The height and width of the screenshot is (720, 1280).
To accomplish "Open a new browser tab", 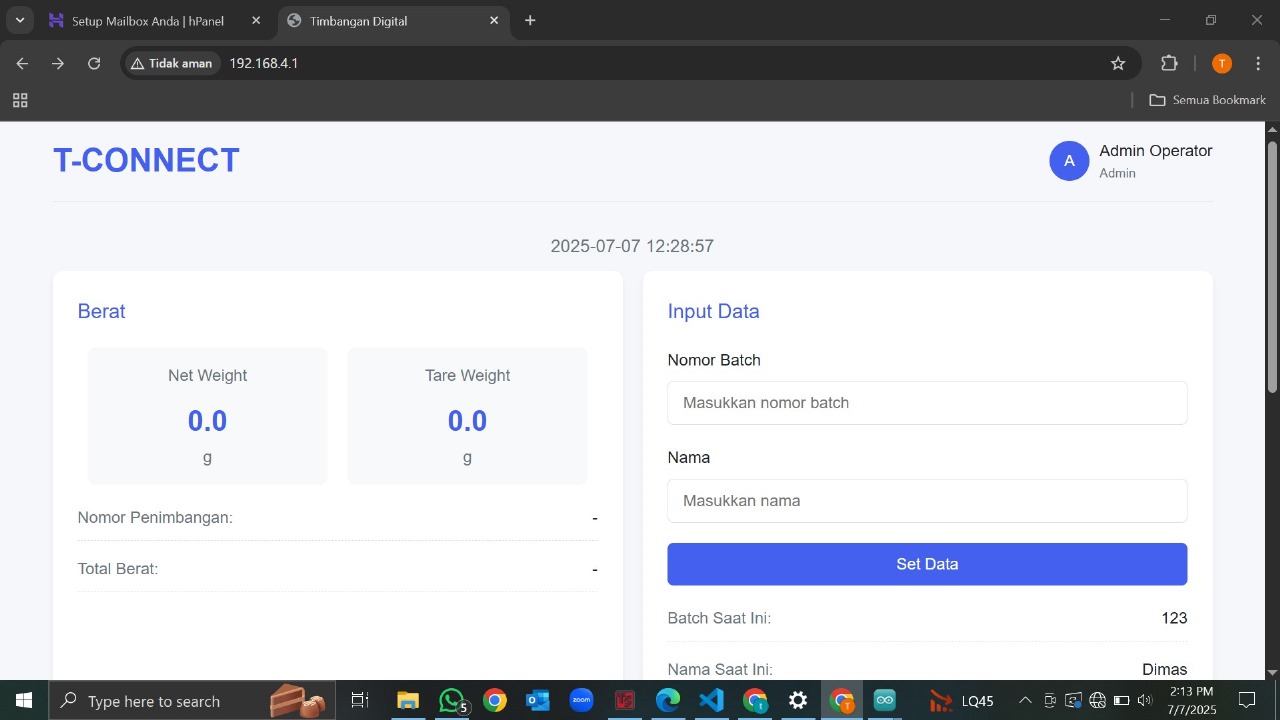I will (530, 20).
